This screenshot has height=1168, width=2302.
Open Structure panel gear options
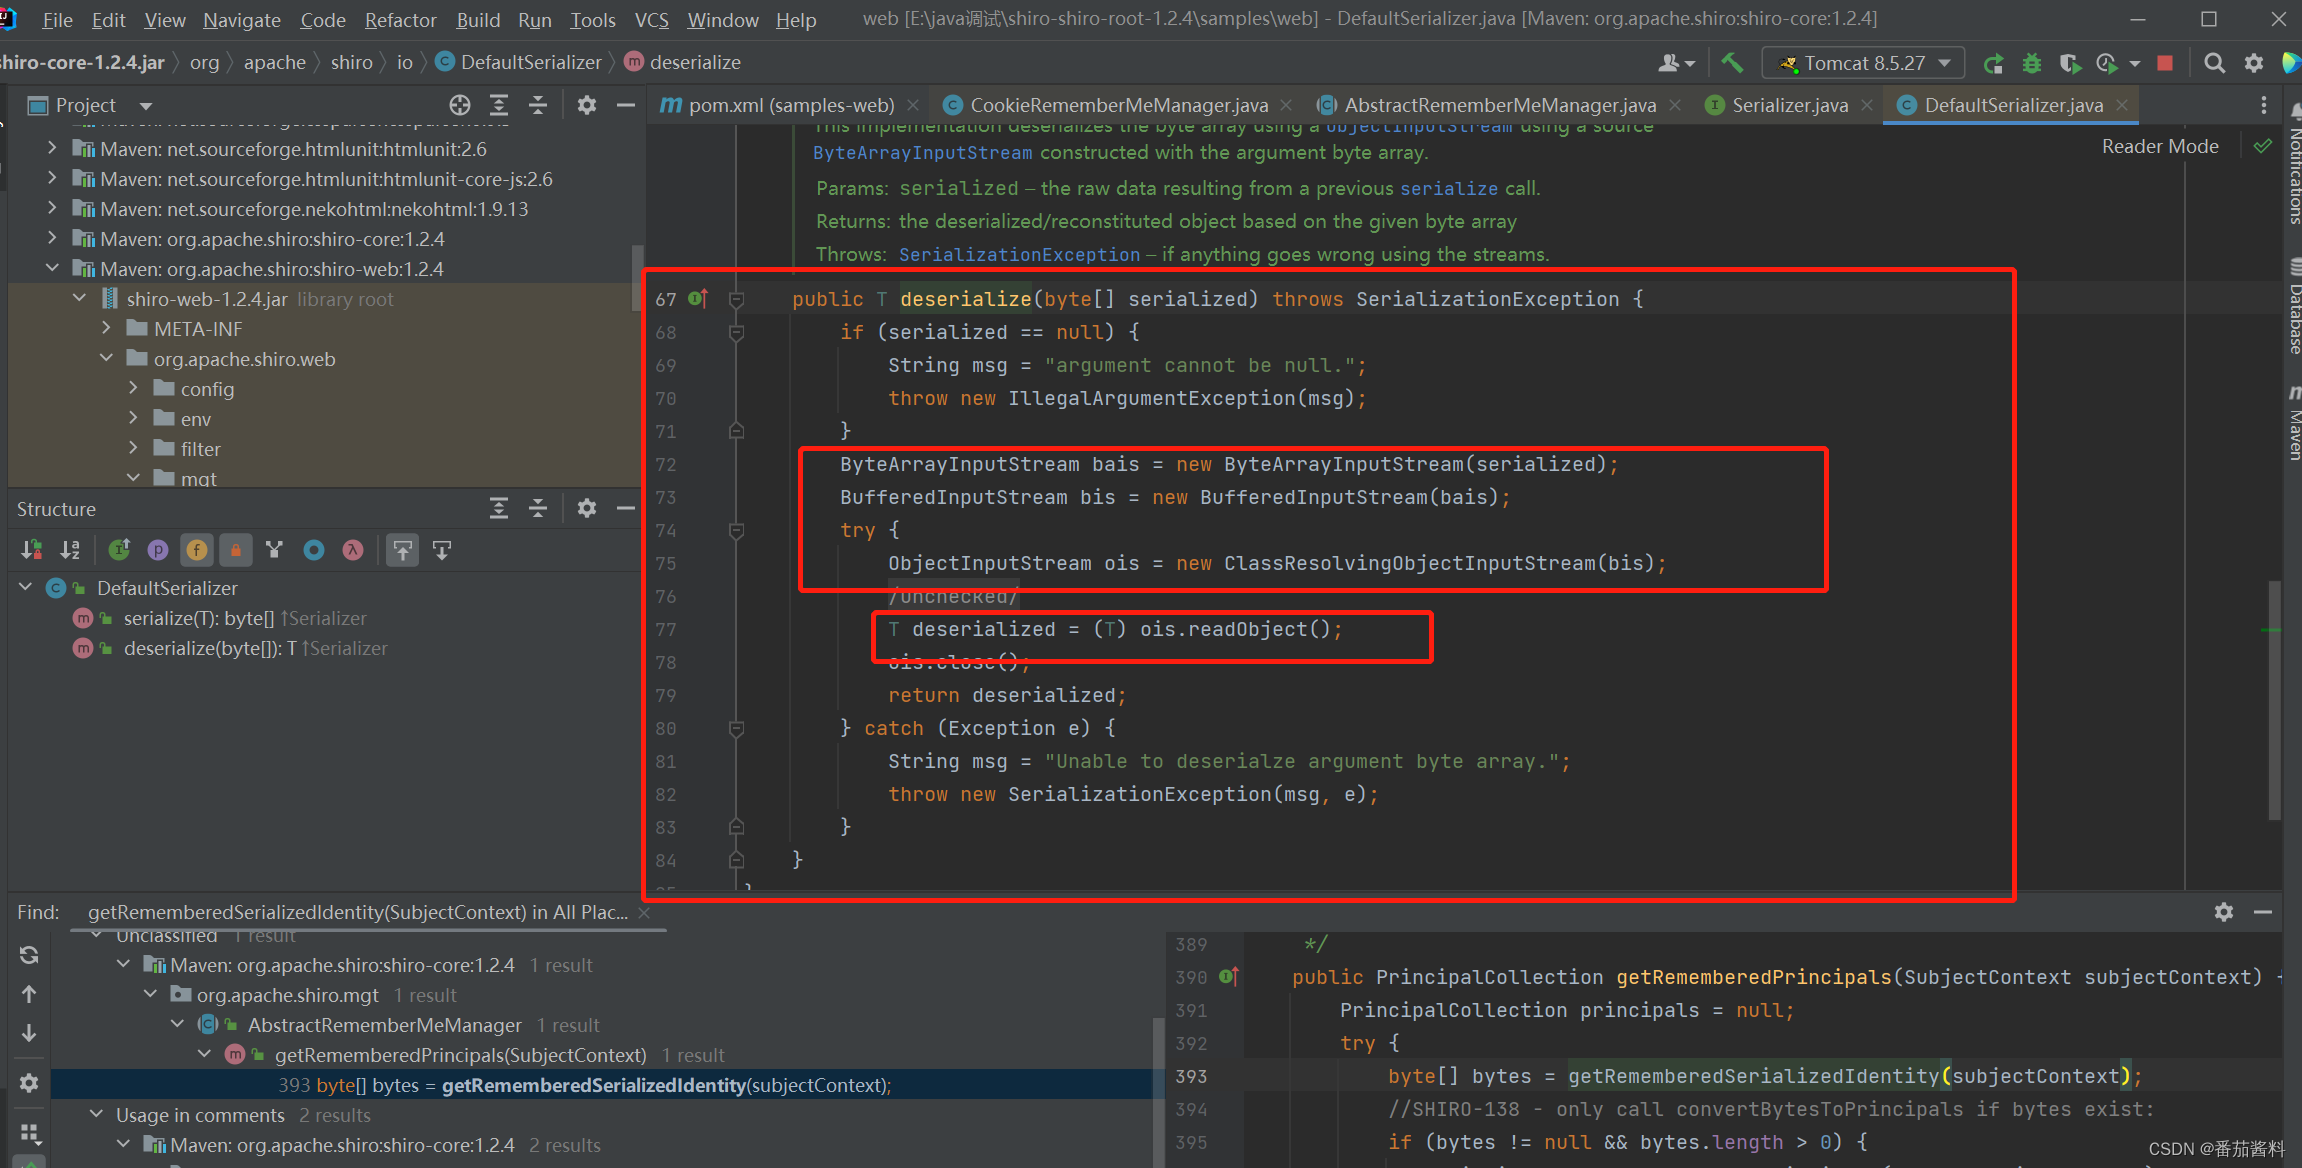tap(587, 508)
